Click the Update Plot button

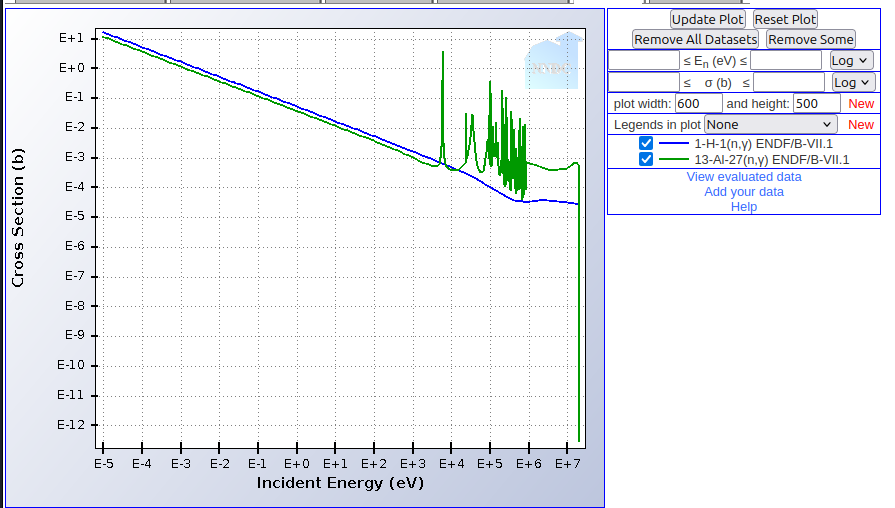pyautogui.click(x=707, y=19)
